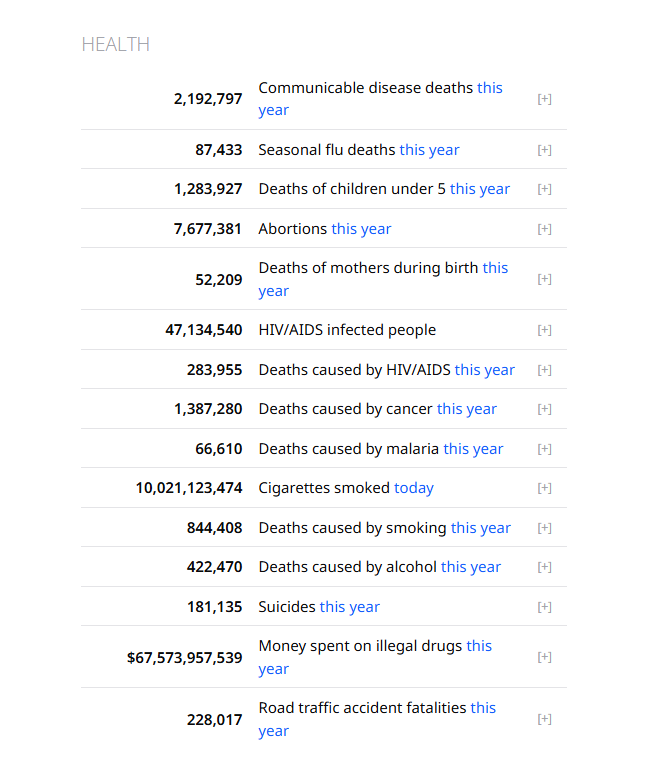The width and height of the screenshot is (647, 777).
Task: Click the $67,573,957,539 illegal drugs counter
Action: click(x=185, y=658)
